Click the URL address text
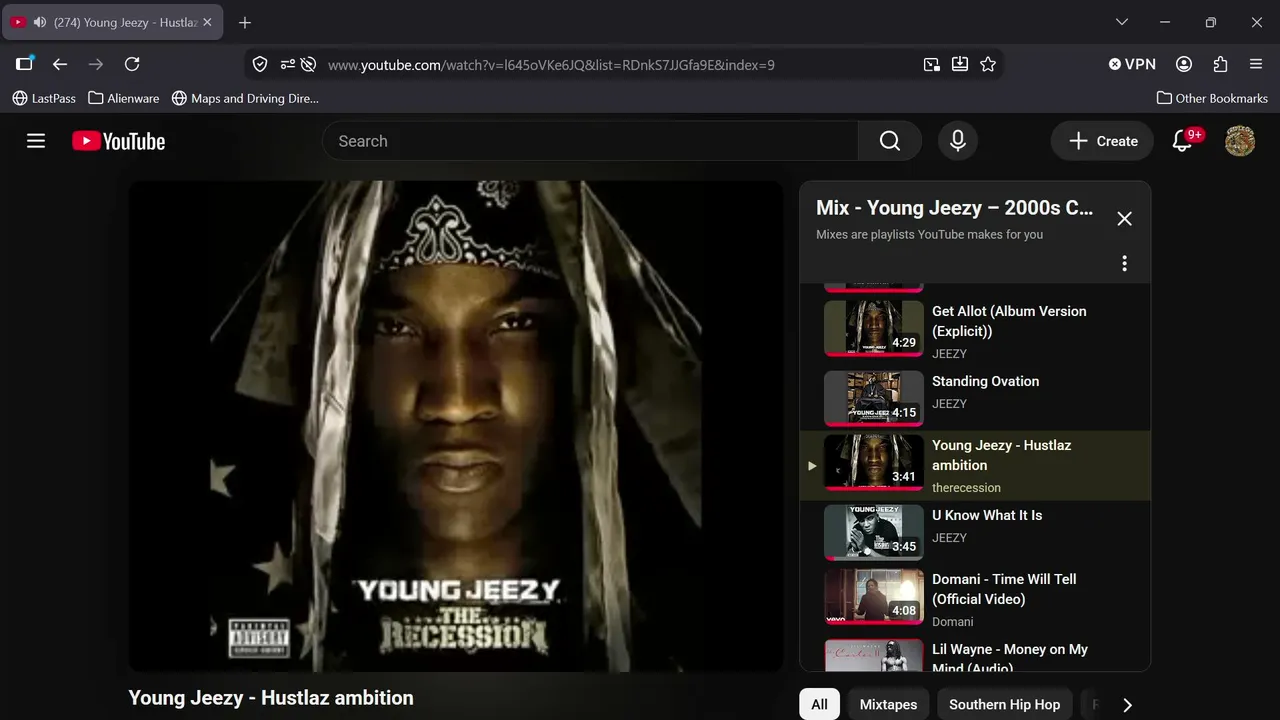1280x720 pixels. (x=551, y=65)
